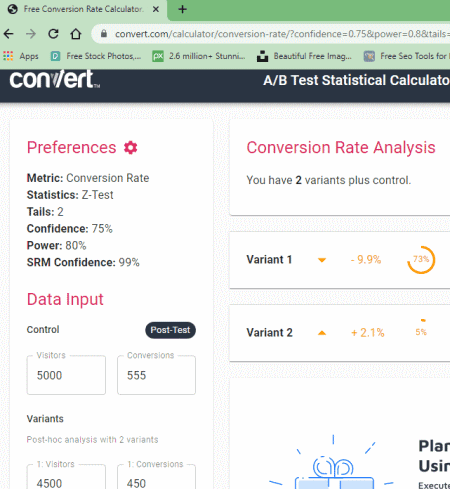Viewport: 450px width, 489px height.
Task: Click the 73% circular confidence gauge
Action: pyautogui.click(x=421, y=260)
